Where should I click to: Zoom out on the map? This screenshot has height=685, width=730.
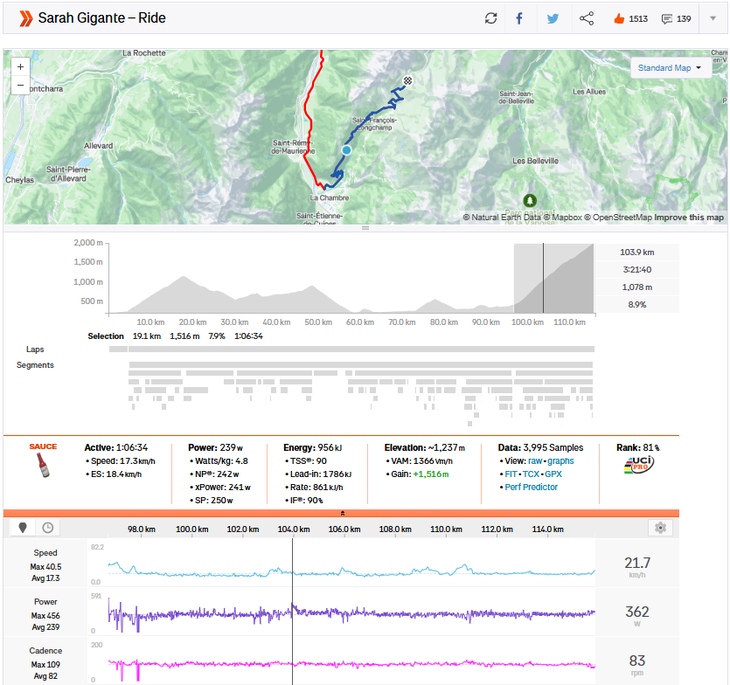21,85
